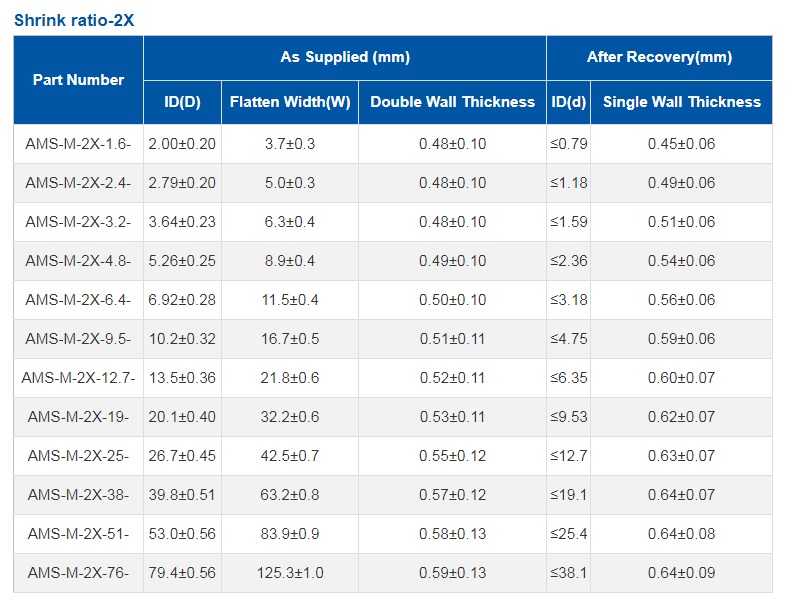Click the Shrink ratio-2X heading
Viewport: 790px width, 600px height.
click(x=74, y=20)
